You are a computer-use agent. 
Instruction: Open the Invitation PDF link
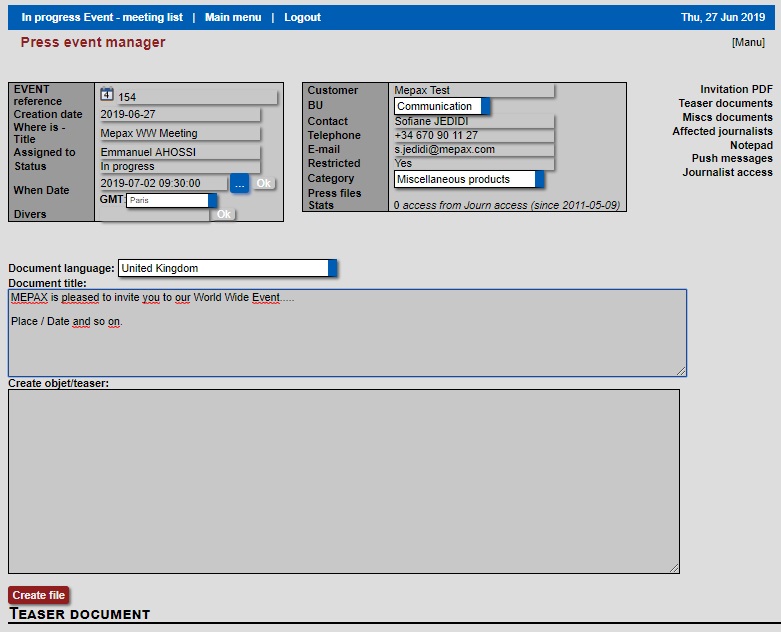[x=736, y=90]
